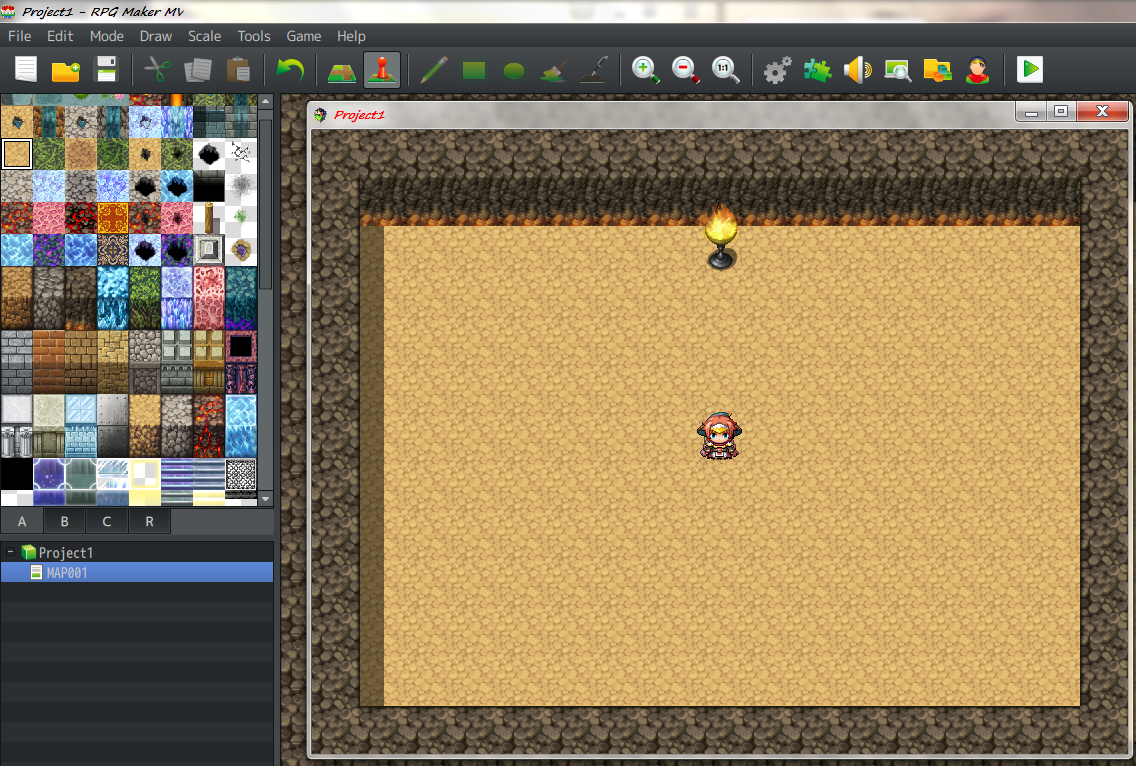
Task: Click the Zoom In magnifier
Action: pyautogui.click(x=646, y=70)
